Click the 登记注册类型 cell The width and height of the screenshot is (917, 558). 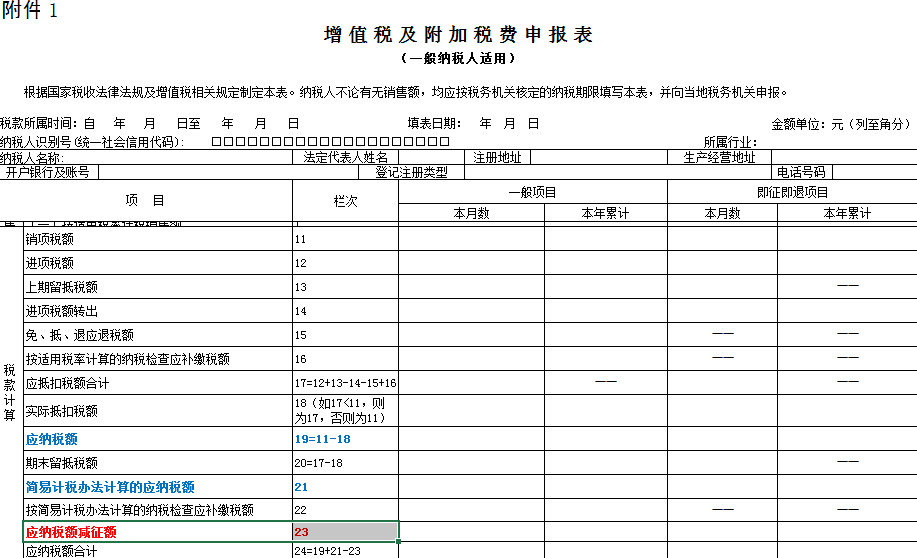(x=411, y=172)
